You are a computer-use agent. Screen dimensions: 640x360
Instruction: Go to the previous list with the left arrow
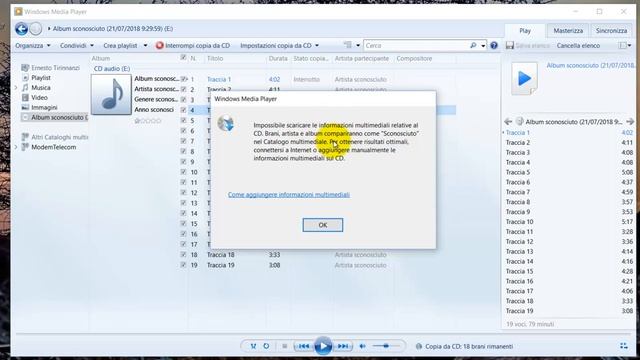coord(508,122)
